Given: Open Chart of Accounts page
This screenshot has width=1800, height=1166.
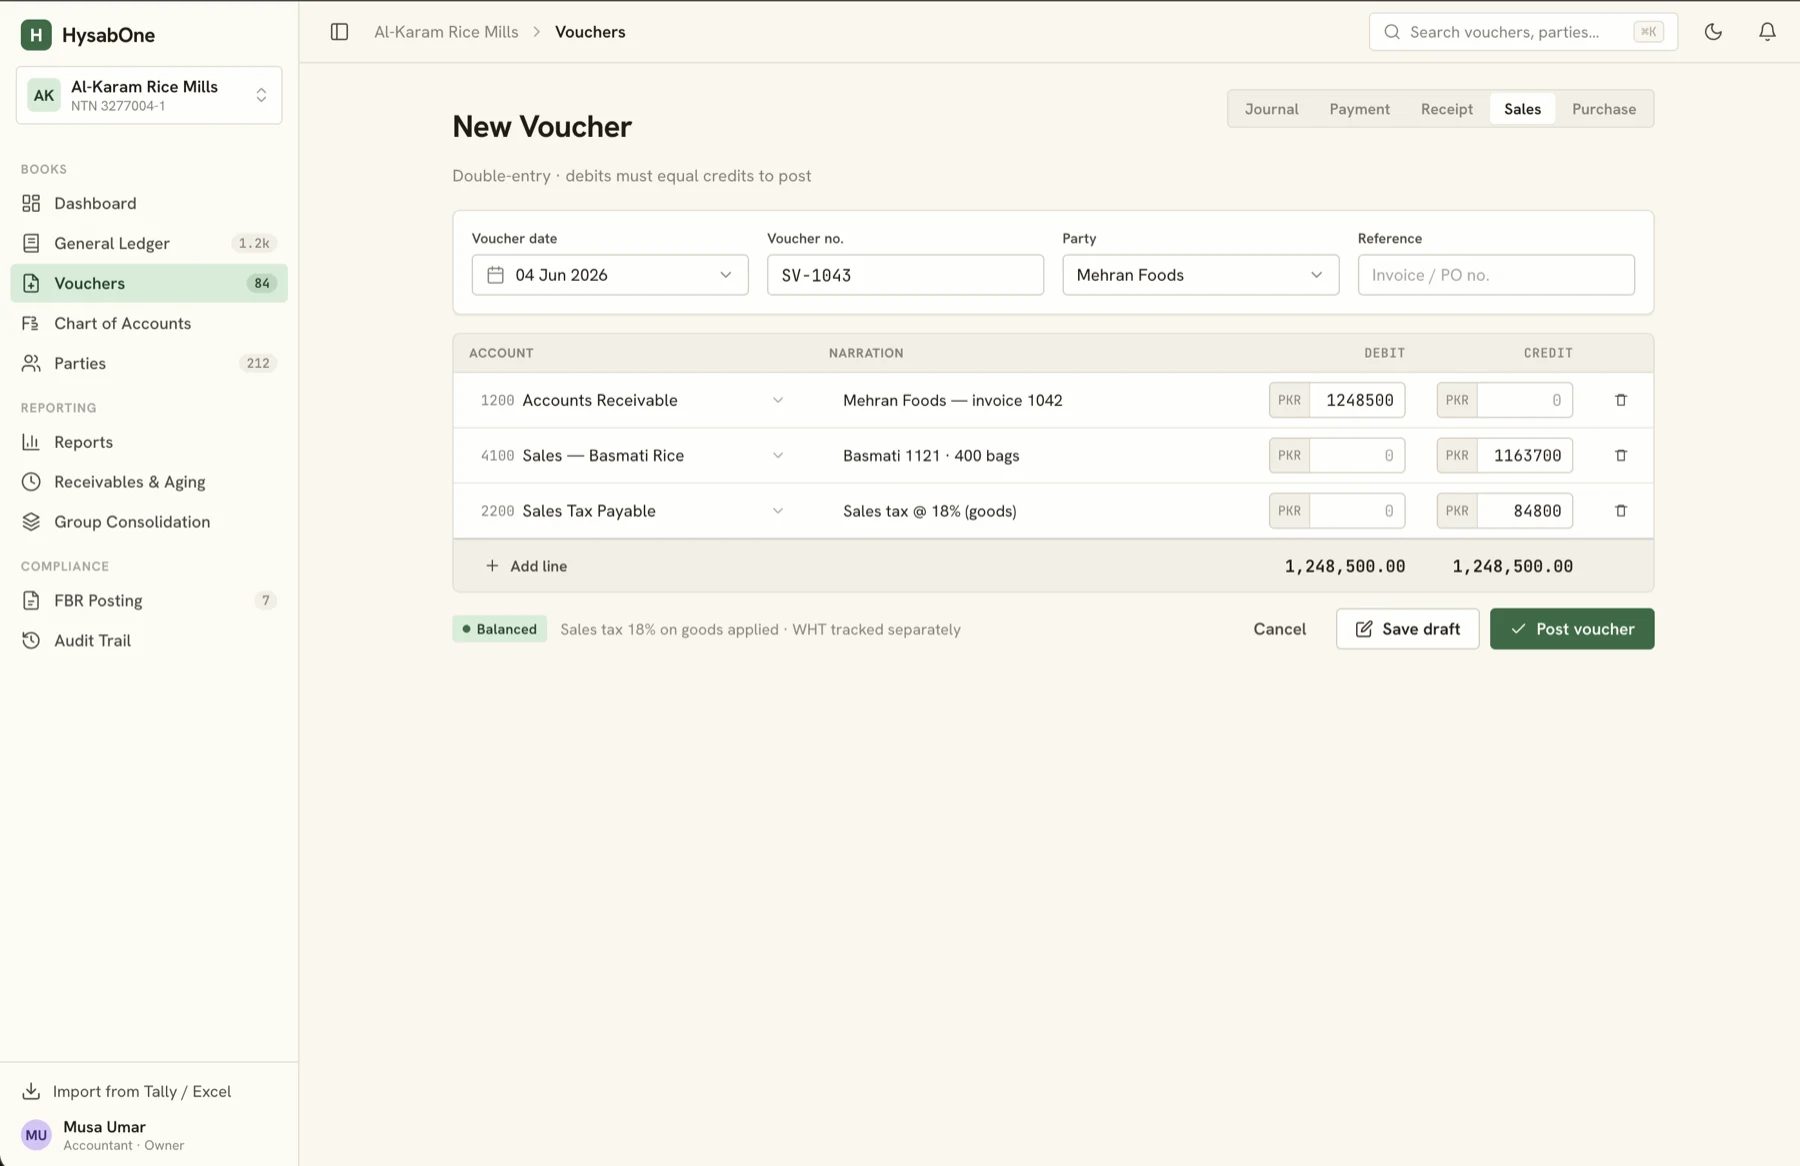Looking at the screenshot, I should click(x=149, y=323).
